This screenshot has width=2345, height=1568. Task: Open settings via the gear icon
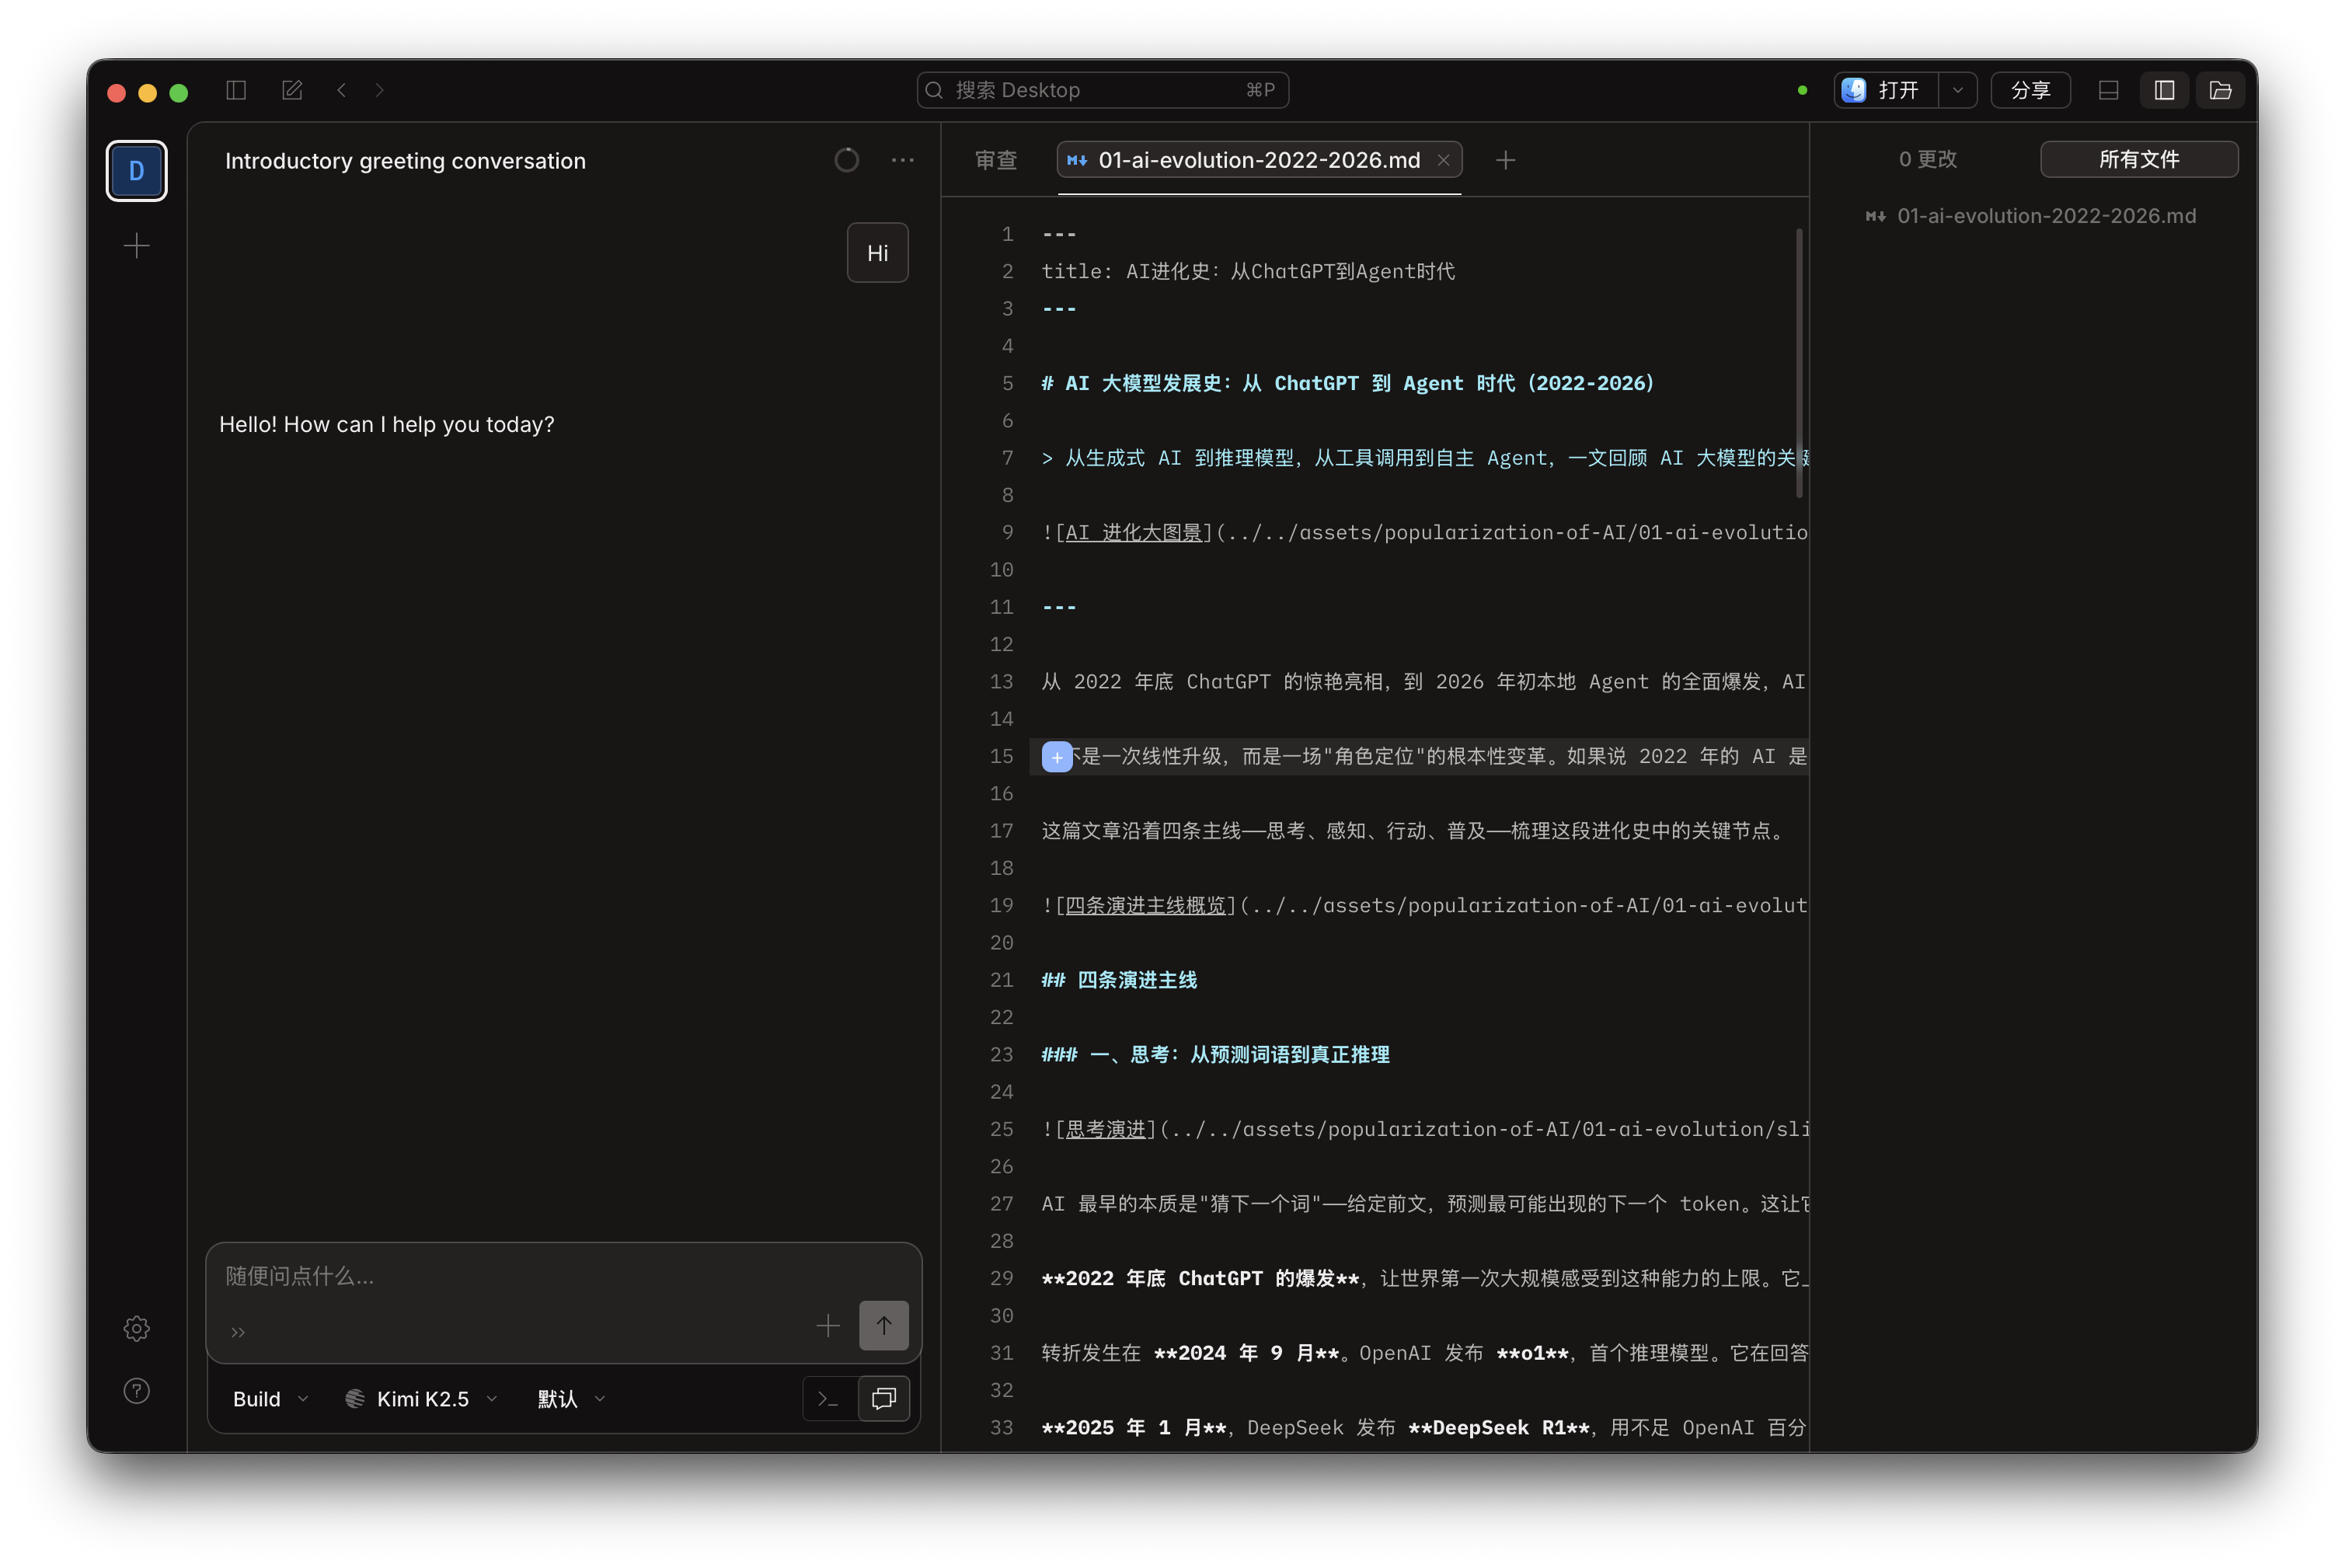pos(136,1329)
